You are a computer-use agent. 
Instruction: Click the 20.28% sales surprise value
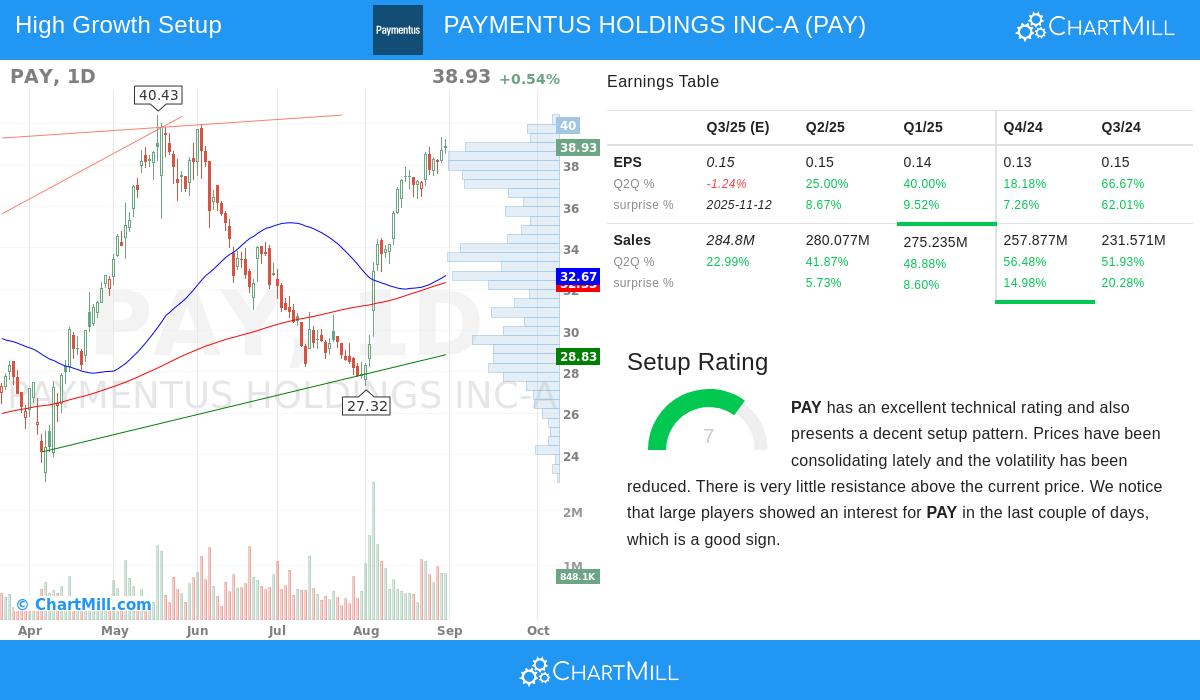[x=1123, y=283]
